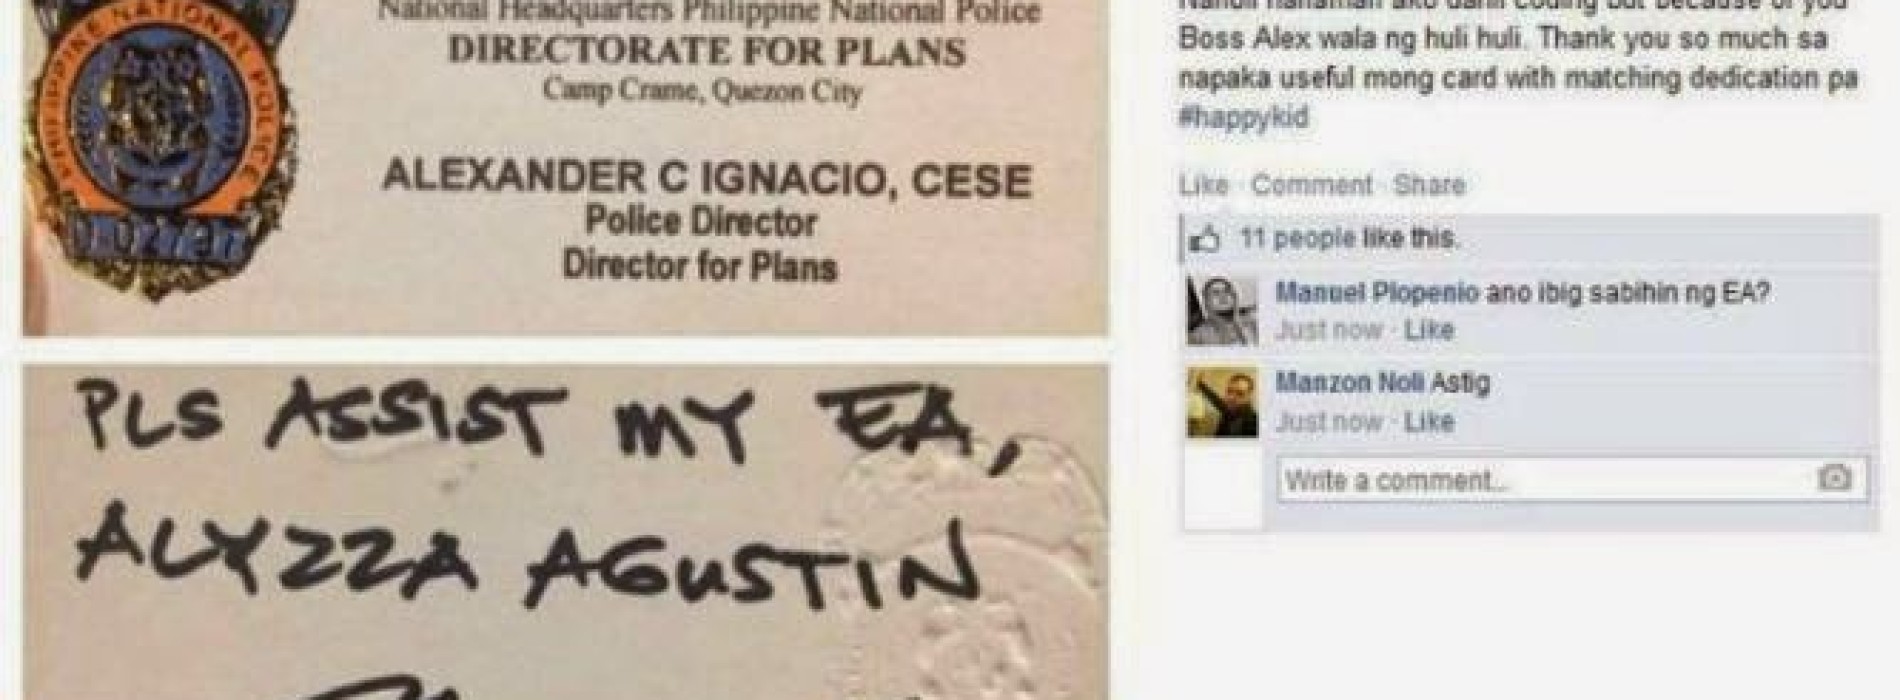
Task: Open the business card photo
Action: (x=565, y=168)
